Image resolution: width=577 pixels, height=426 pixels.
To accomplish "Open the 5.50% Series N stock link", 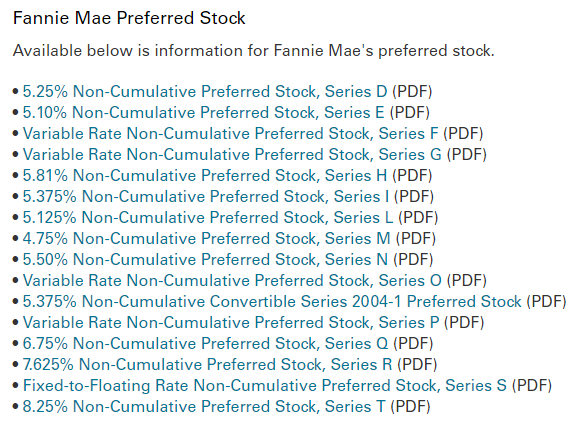I will click(x=205, y=259).
